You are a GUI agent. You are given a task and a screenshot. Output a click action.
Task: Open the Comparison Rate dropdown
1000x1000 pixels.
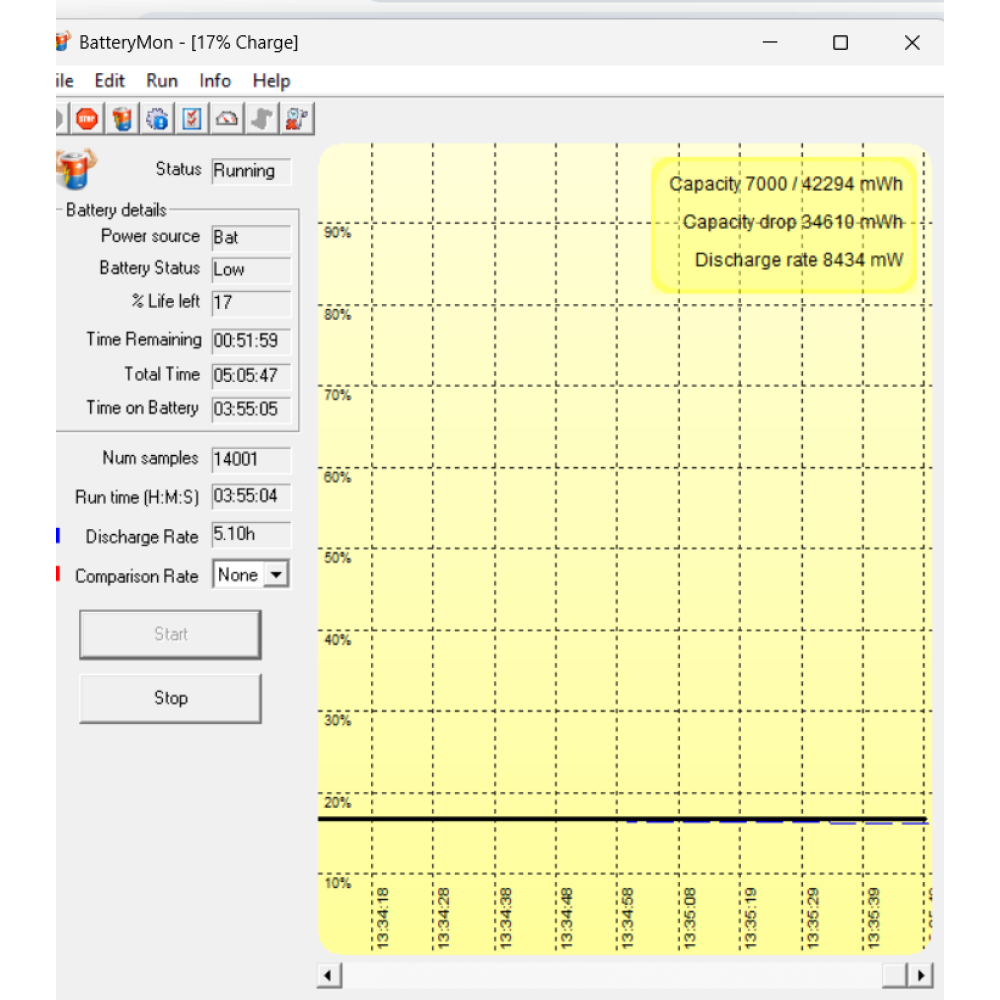[276, 575]
